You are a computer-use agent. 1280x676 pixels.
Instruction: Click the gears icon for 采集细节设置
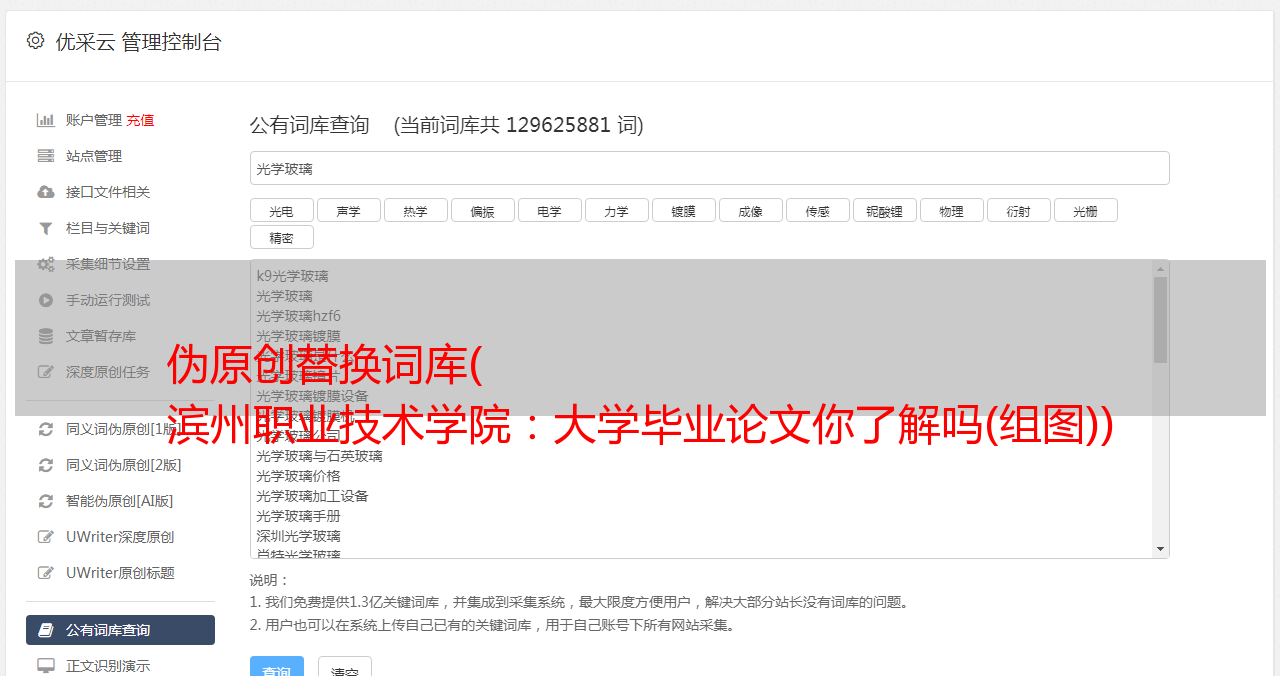tap(46, 264)
